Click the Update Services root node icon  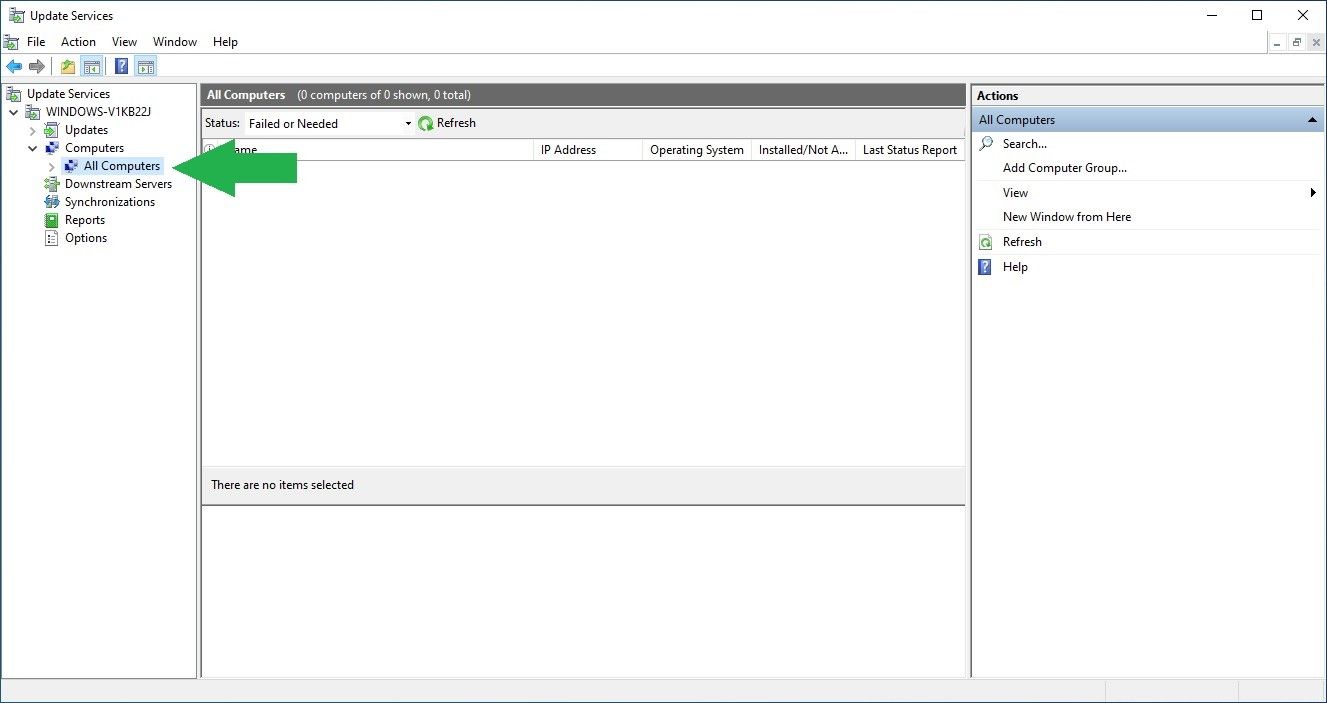(14, 94)
